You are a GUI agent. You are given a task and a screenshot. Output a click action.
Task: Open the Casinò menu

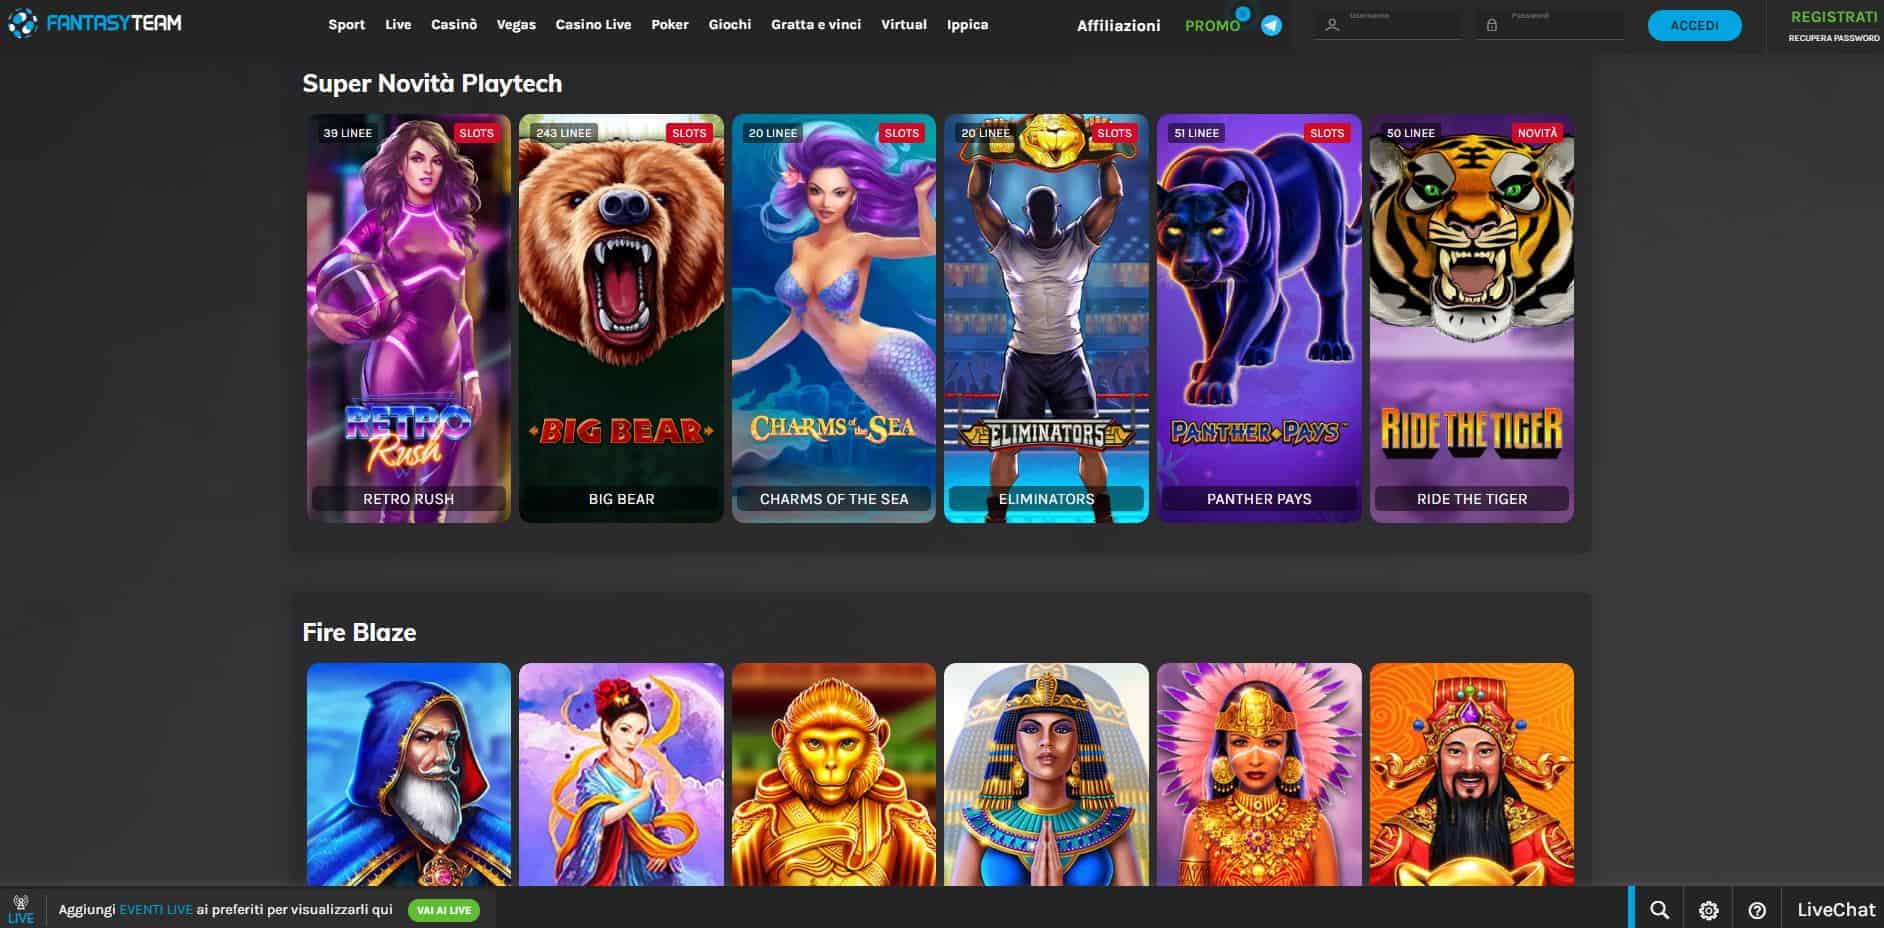[x=453, y=24]
